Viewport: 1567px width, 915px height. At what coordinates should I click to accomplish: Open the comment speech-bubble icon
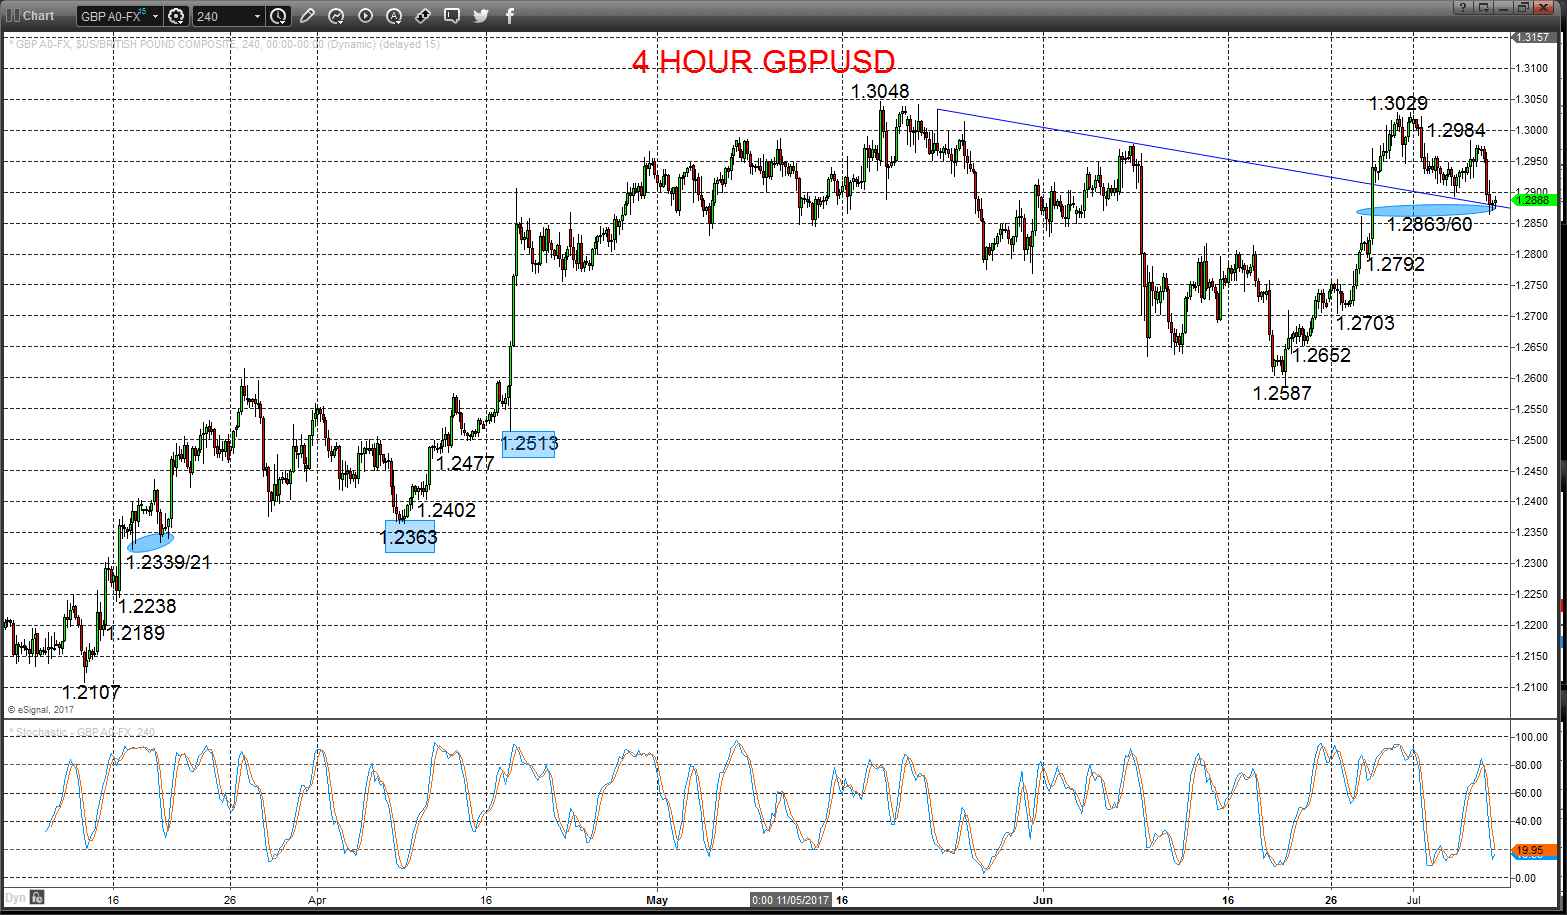pos(452,16)
